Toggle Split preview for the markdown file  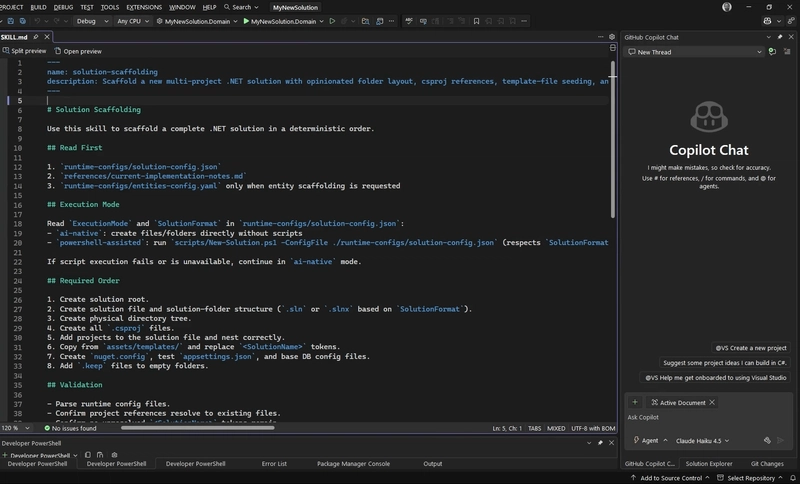(x=24, y=51)
